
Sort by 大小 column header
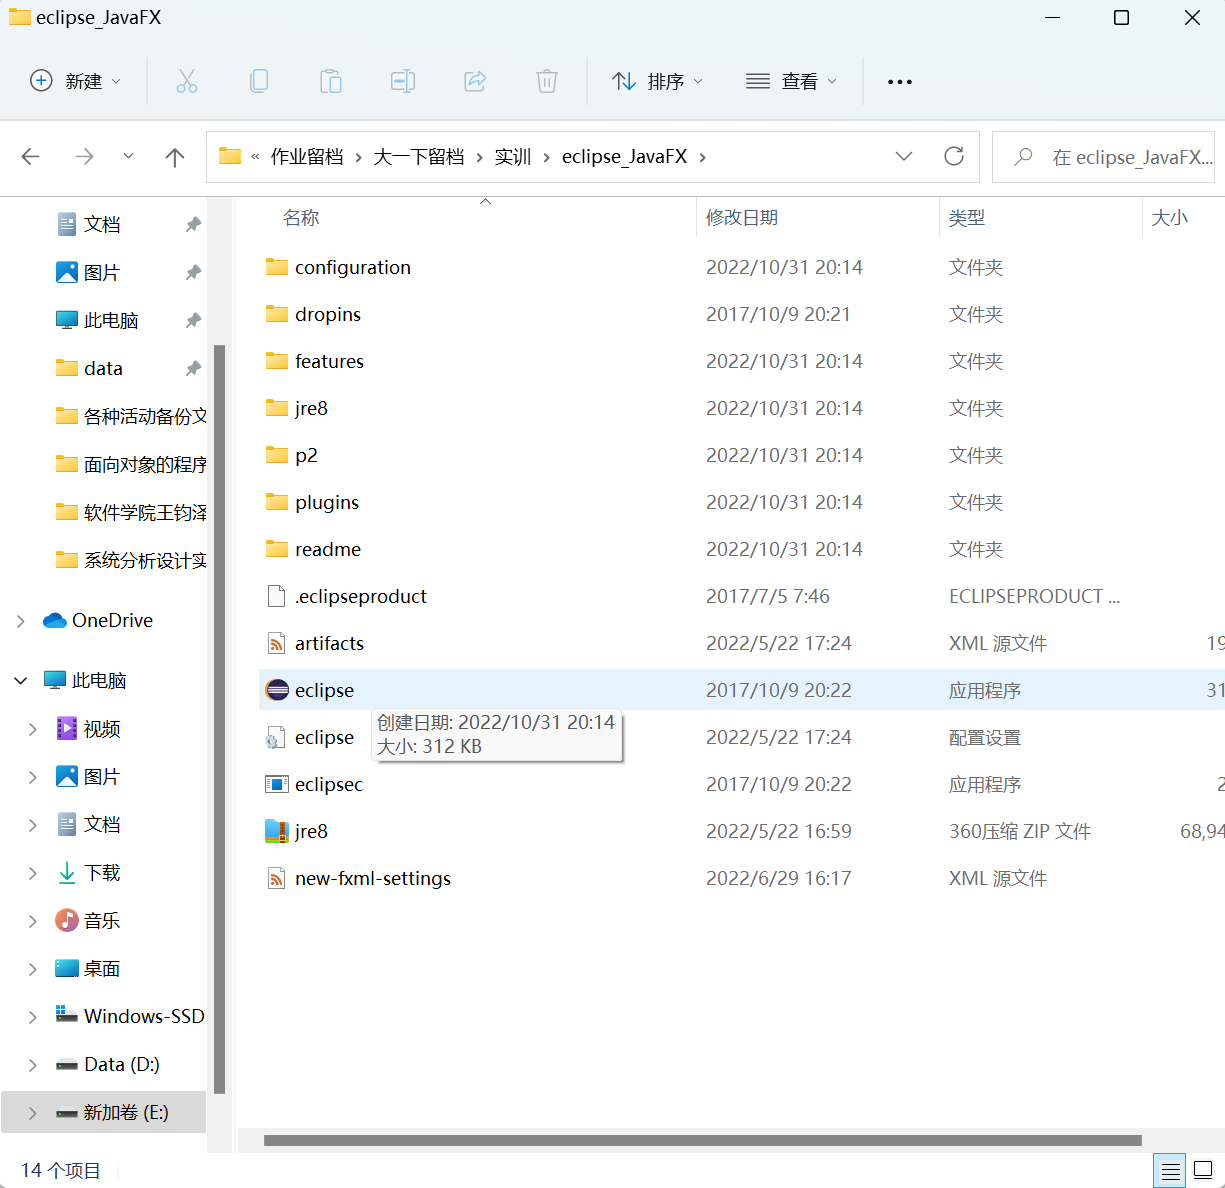pos(1170,218)
